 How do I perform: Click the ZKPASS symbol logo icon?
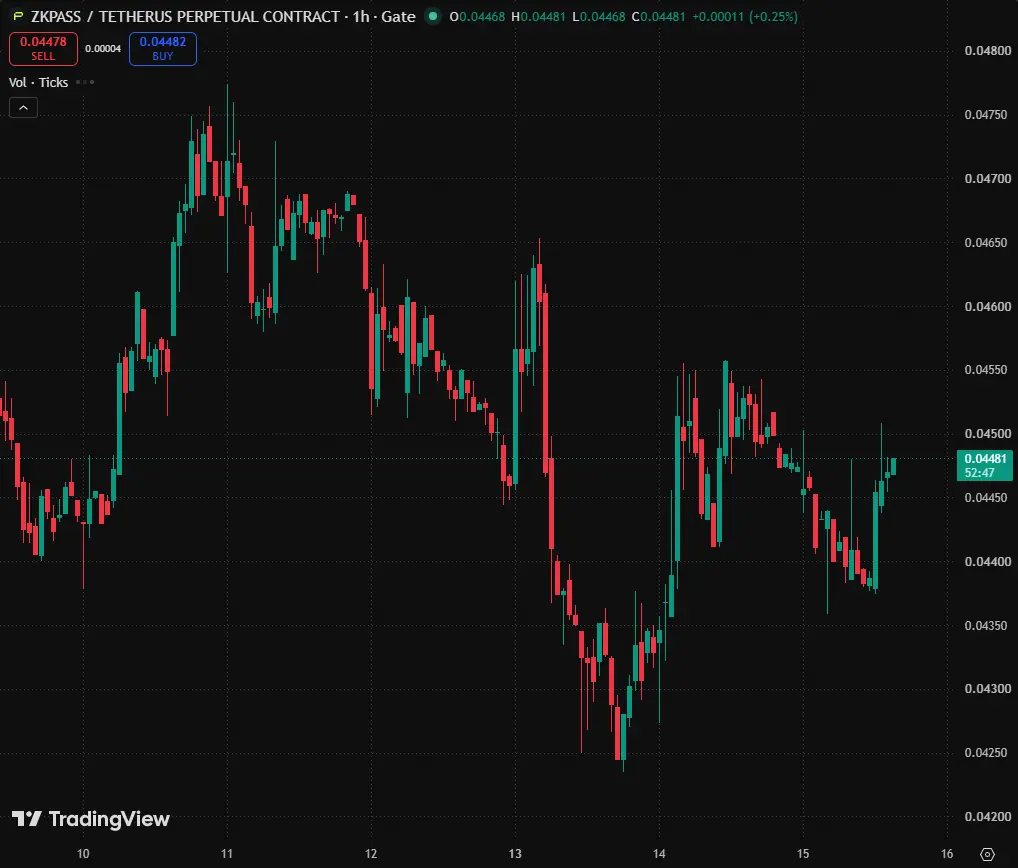click(18, 17)
